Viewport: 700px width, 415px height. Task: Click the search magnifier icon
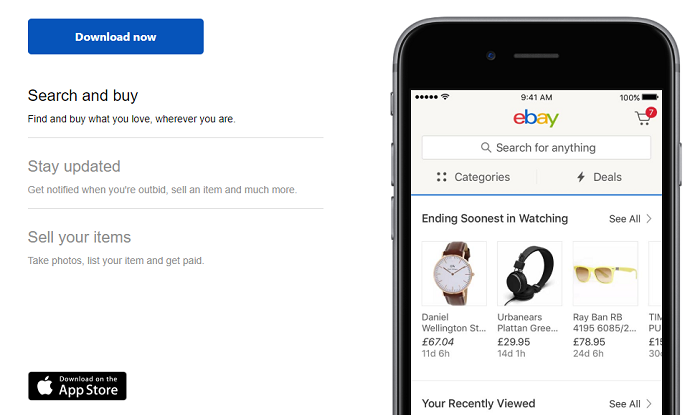(x=486, y=148)
